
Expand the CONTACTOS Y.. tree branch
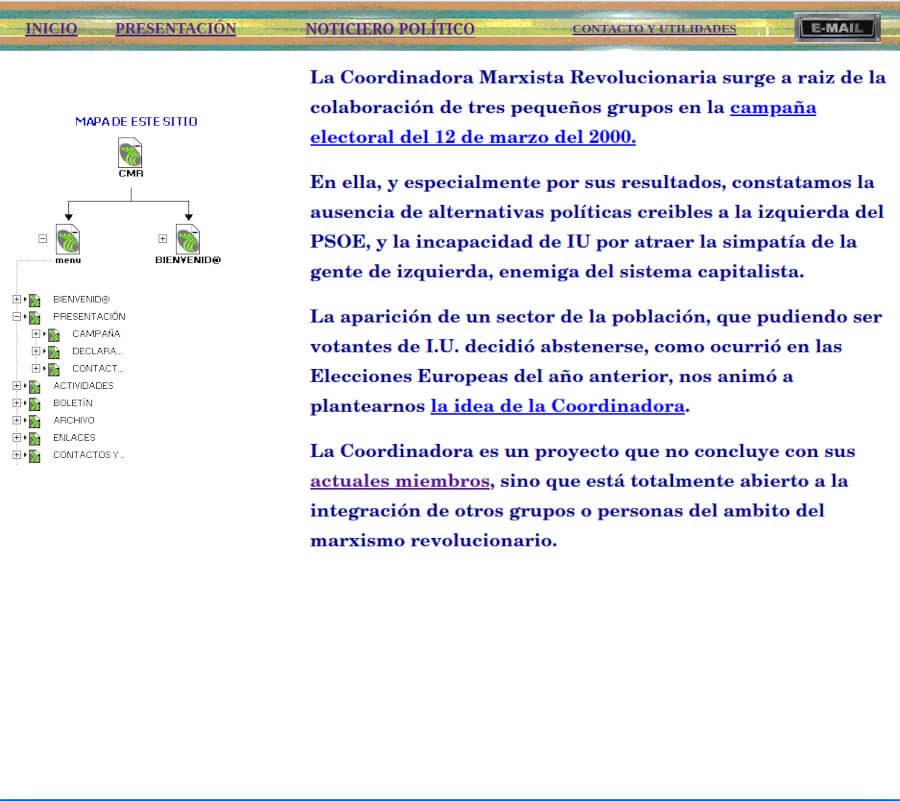[17, 455]
